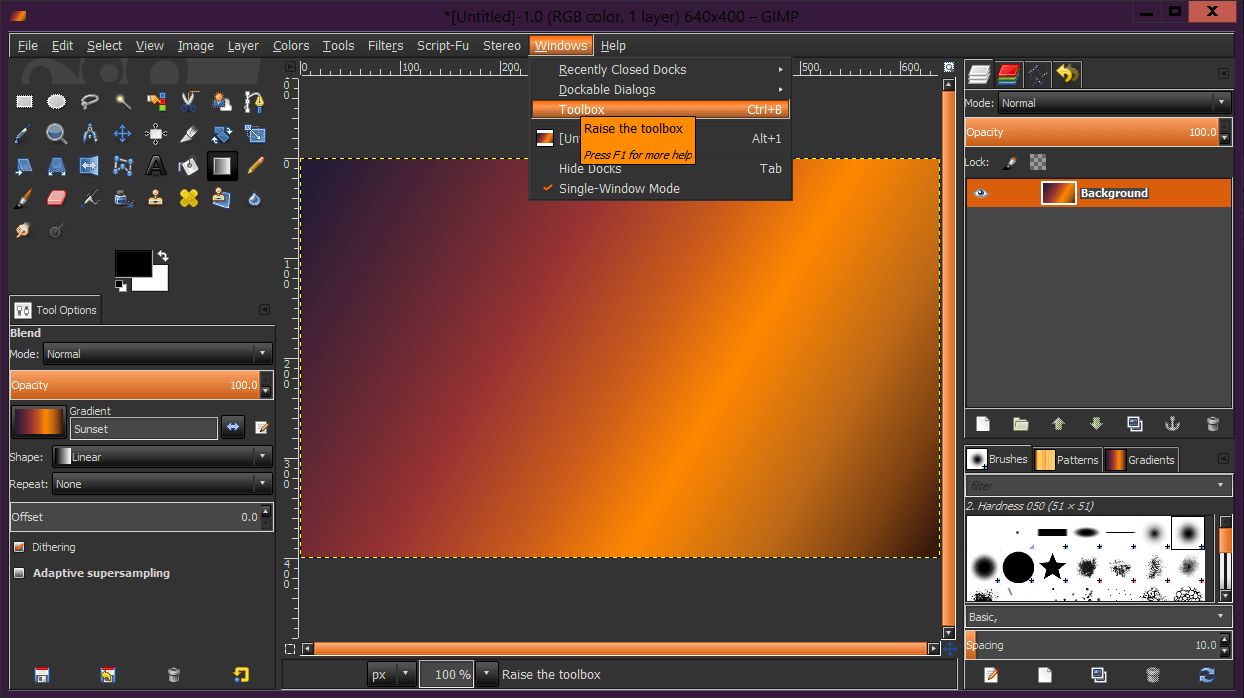The image size is (1244, 698).
Task: Click the foreground color swatch
Action: click(x=131, y=263)
